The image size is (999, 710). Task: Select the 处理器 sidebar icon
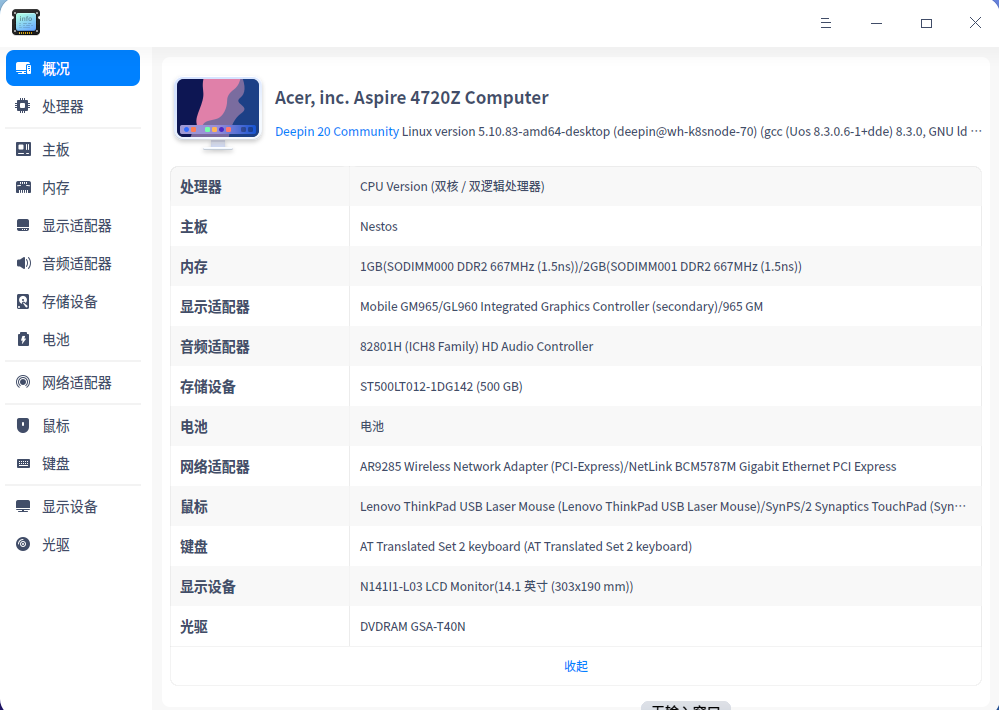coord(22,106)
